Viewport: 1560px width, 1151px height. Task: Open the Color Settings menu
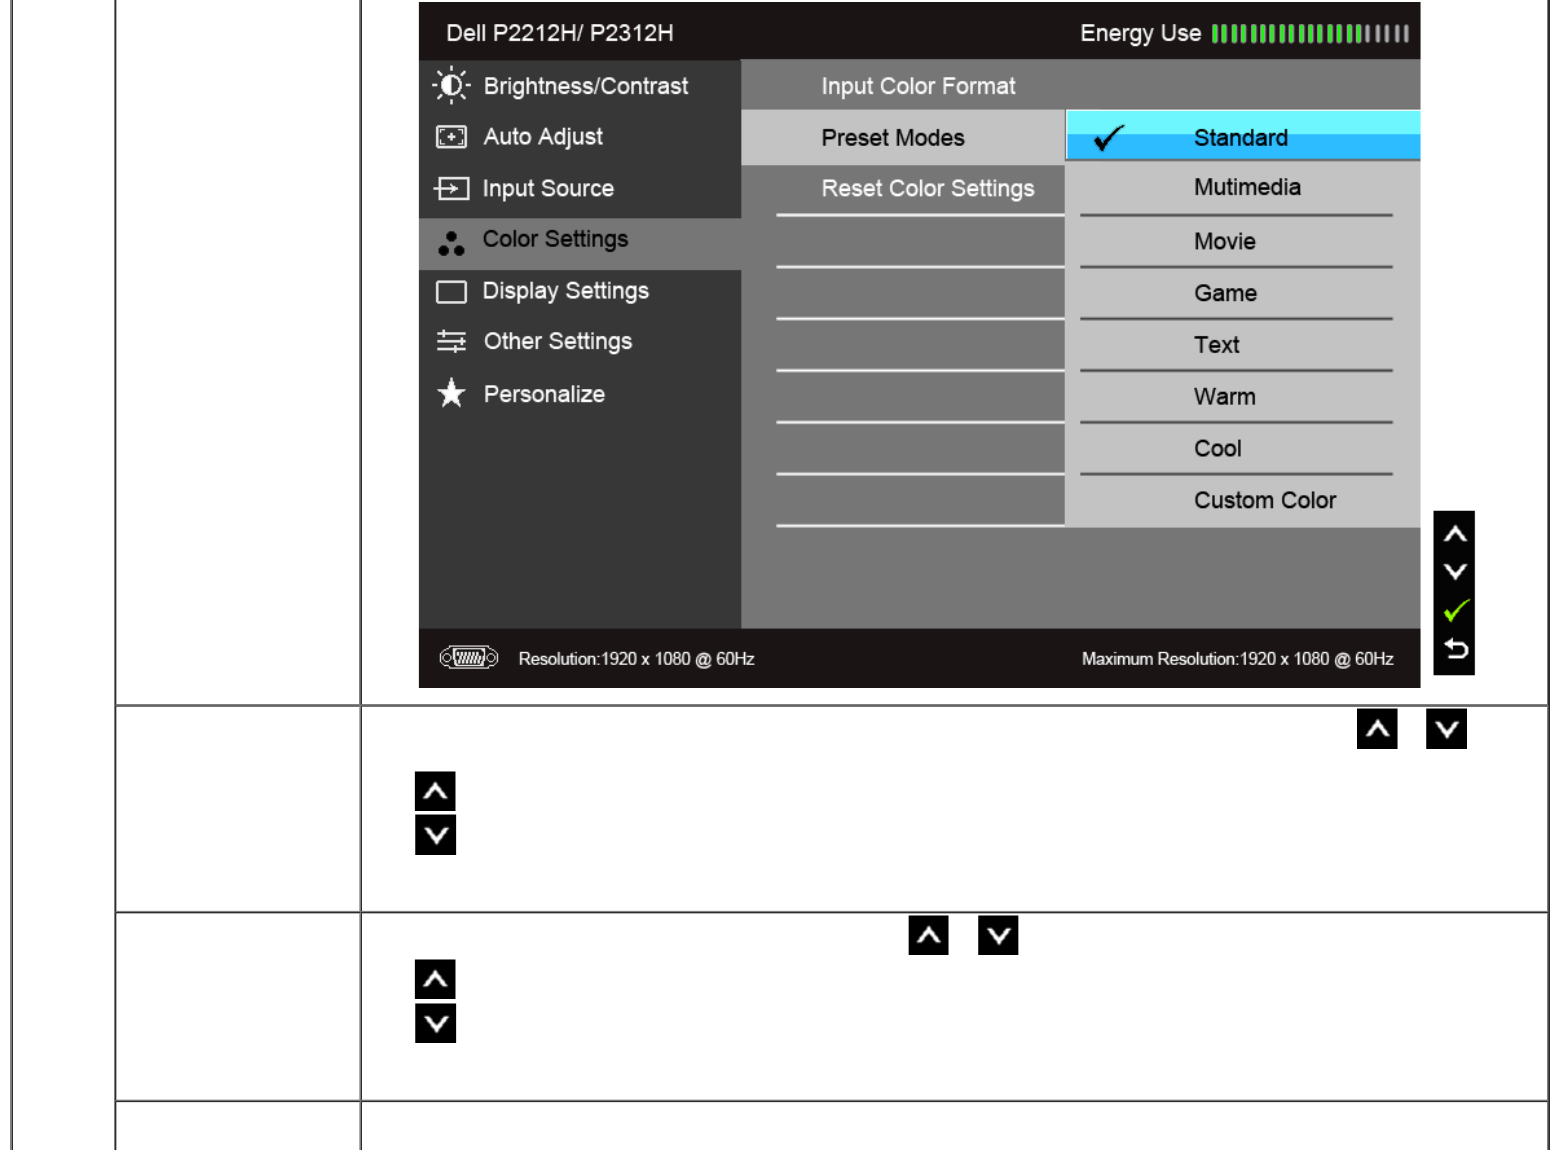(580, 243)
